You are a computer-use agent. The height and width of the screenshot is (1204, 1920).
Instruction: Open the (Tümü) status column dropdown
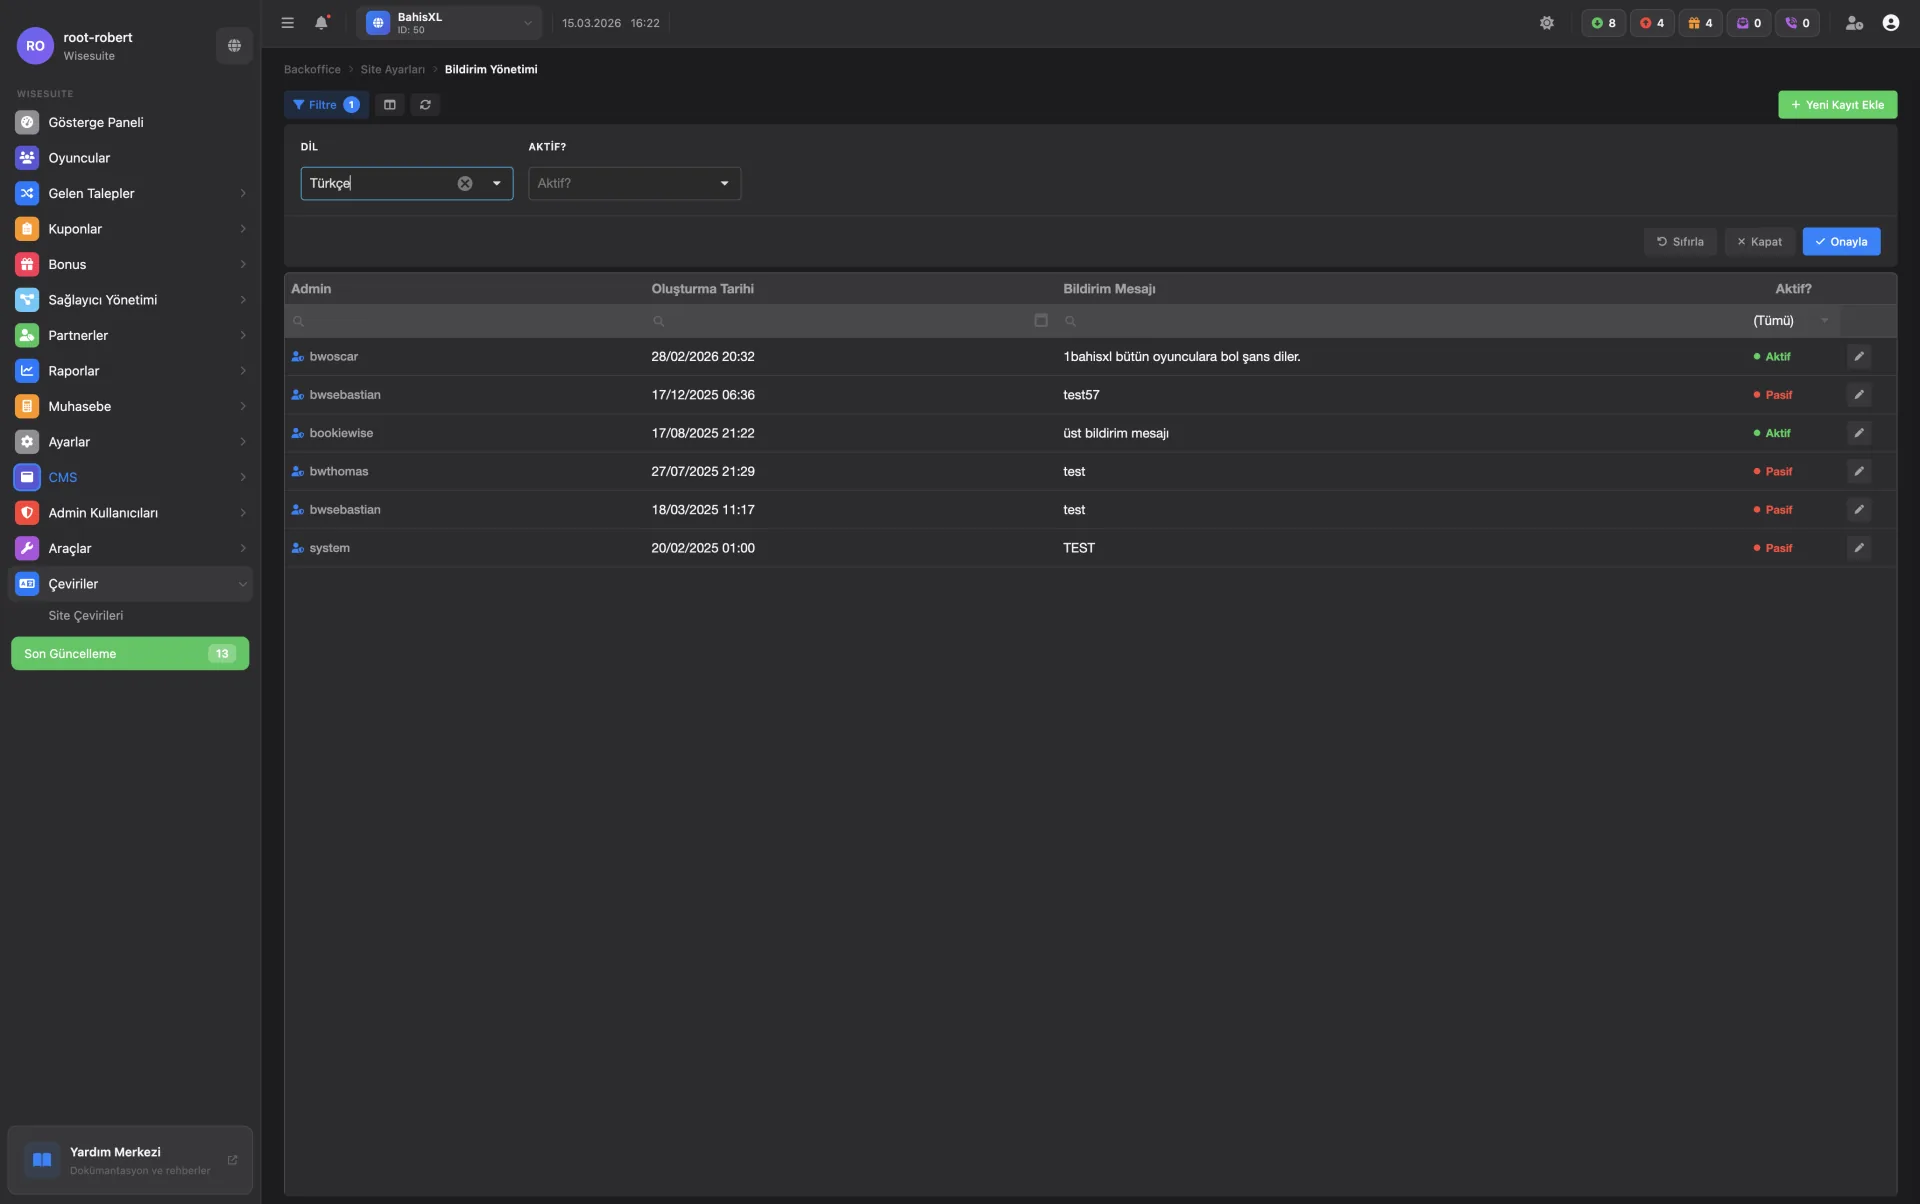1790,321
